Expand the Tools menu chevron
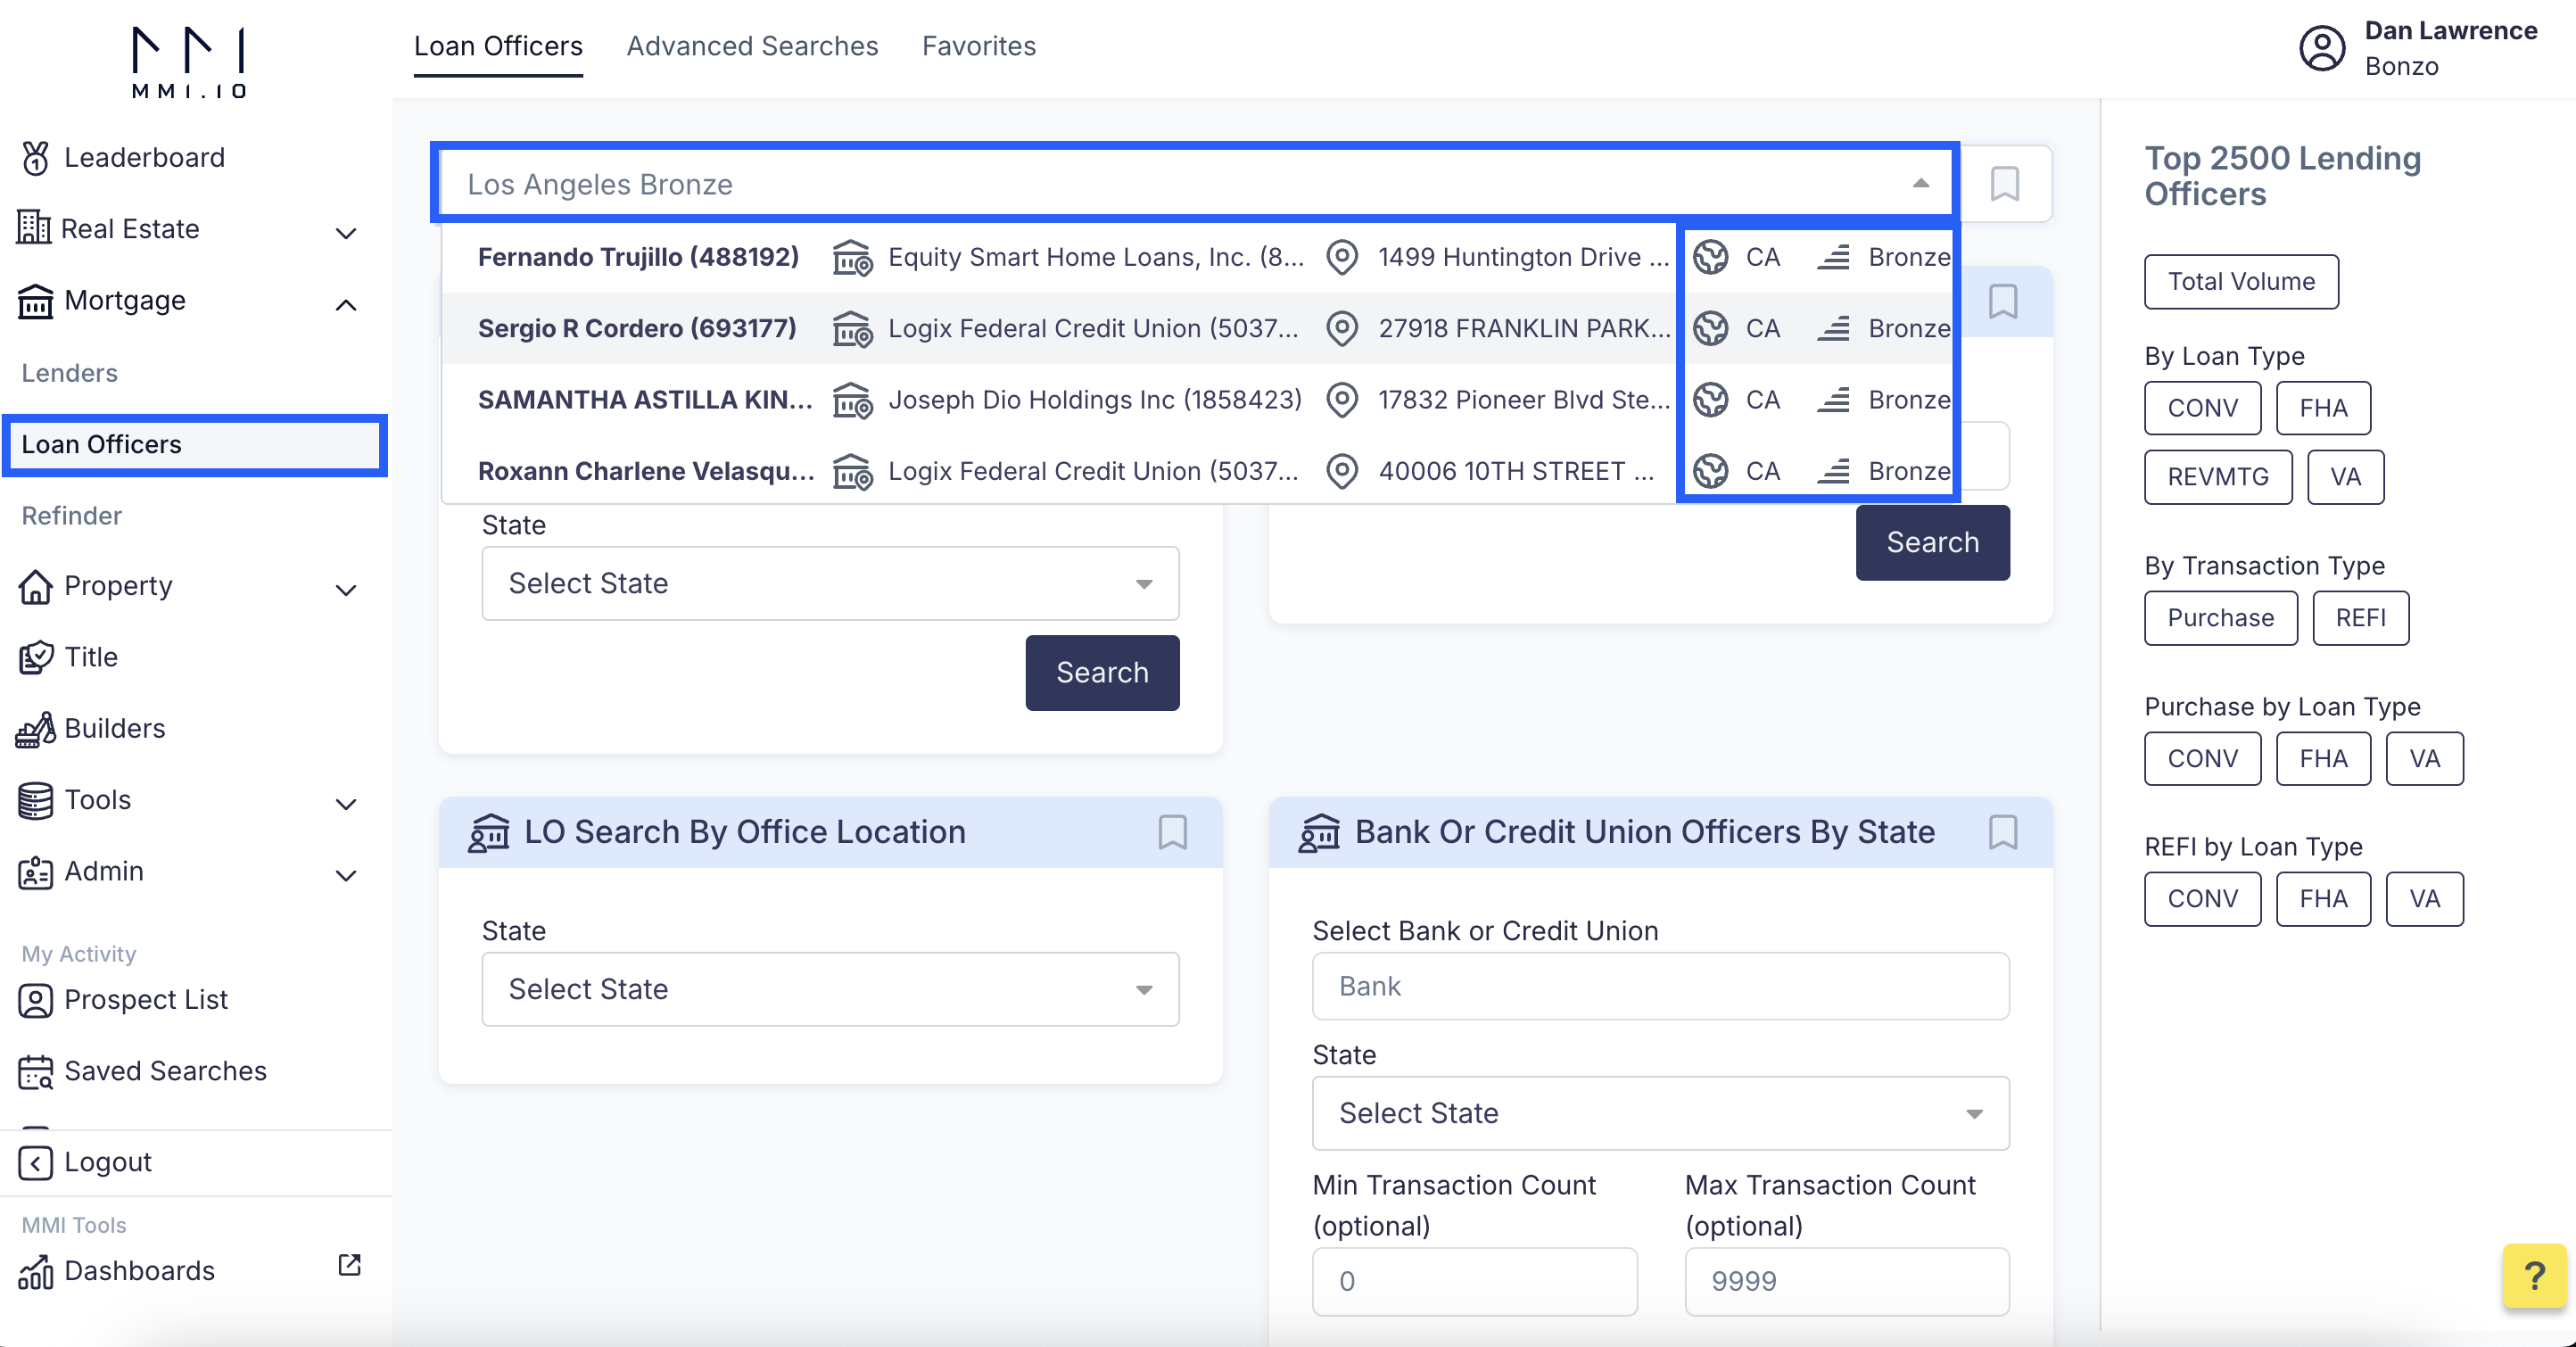The image size is (2576, 1347). tap(346, 804)
